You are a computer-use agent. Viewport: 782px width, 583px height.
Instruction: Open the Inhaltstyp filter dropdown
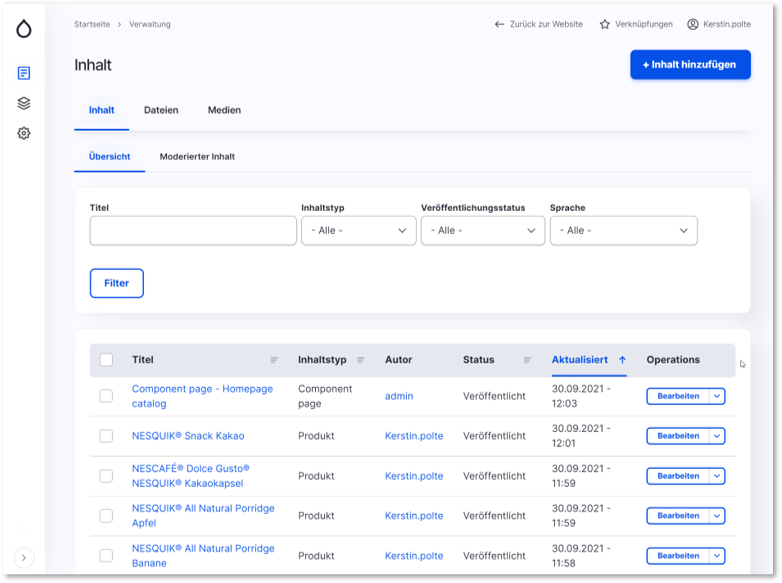coord(359,230)
